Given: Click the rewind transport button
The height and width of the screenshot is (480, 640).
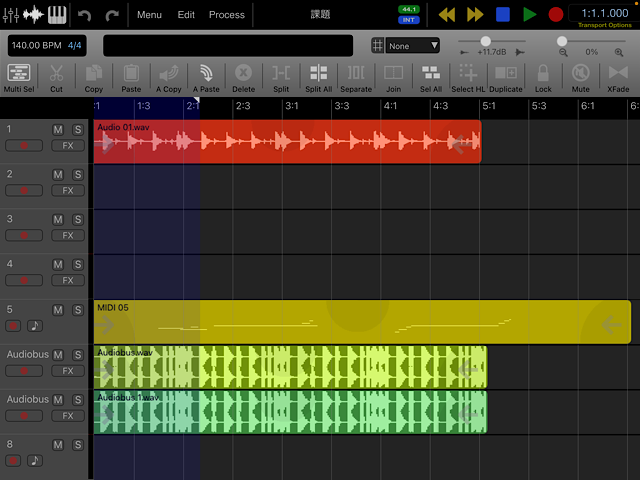Looking at the screenshot, I should pos(447,15).
